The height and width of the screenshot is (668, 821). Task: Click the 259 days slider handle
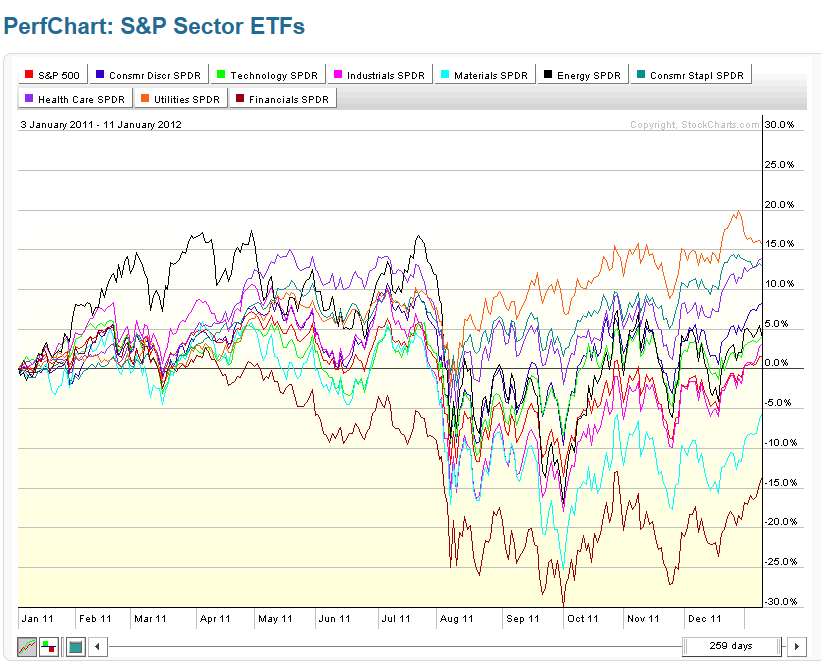pos(733,646)
